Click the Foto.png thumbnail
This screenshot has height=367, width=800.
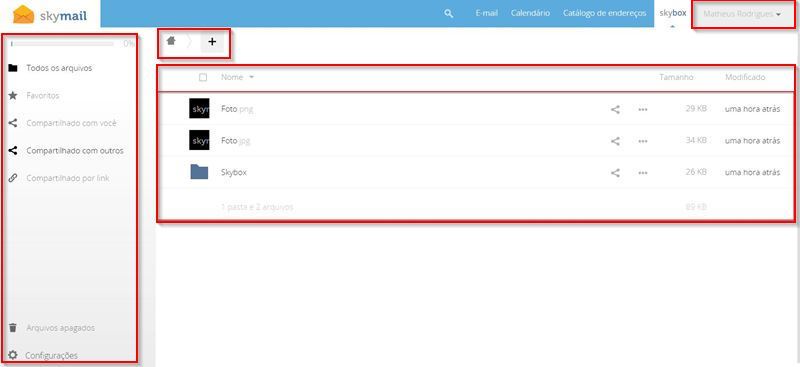[x=199, y=109]
